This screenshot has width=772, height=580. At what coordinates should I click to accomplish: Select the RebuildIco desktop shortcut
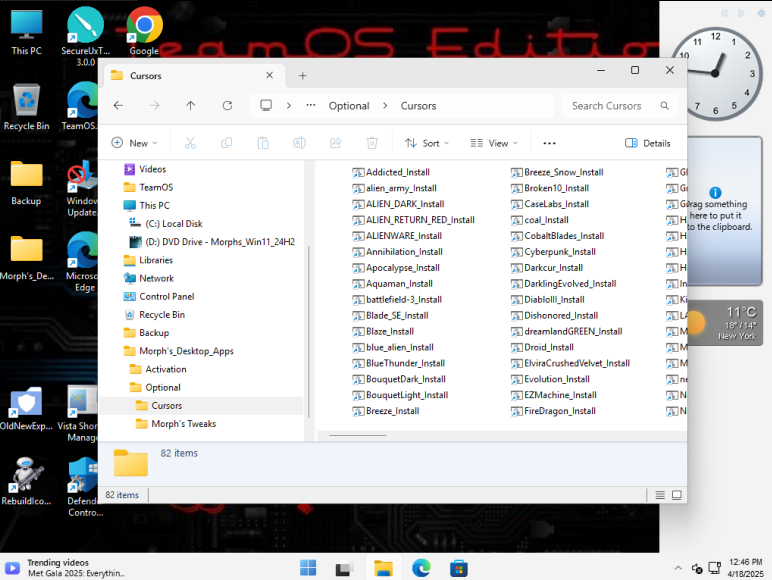coord(26,481)
